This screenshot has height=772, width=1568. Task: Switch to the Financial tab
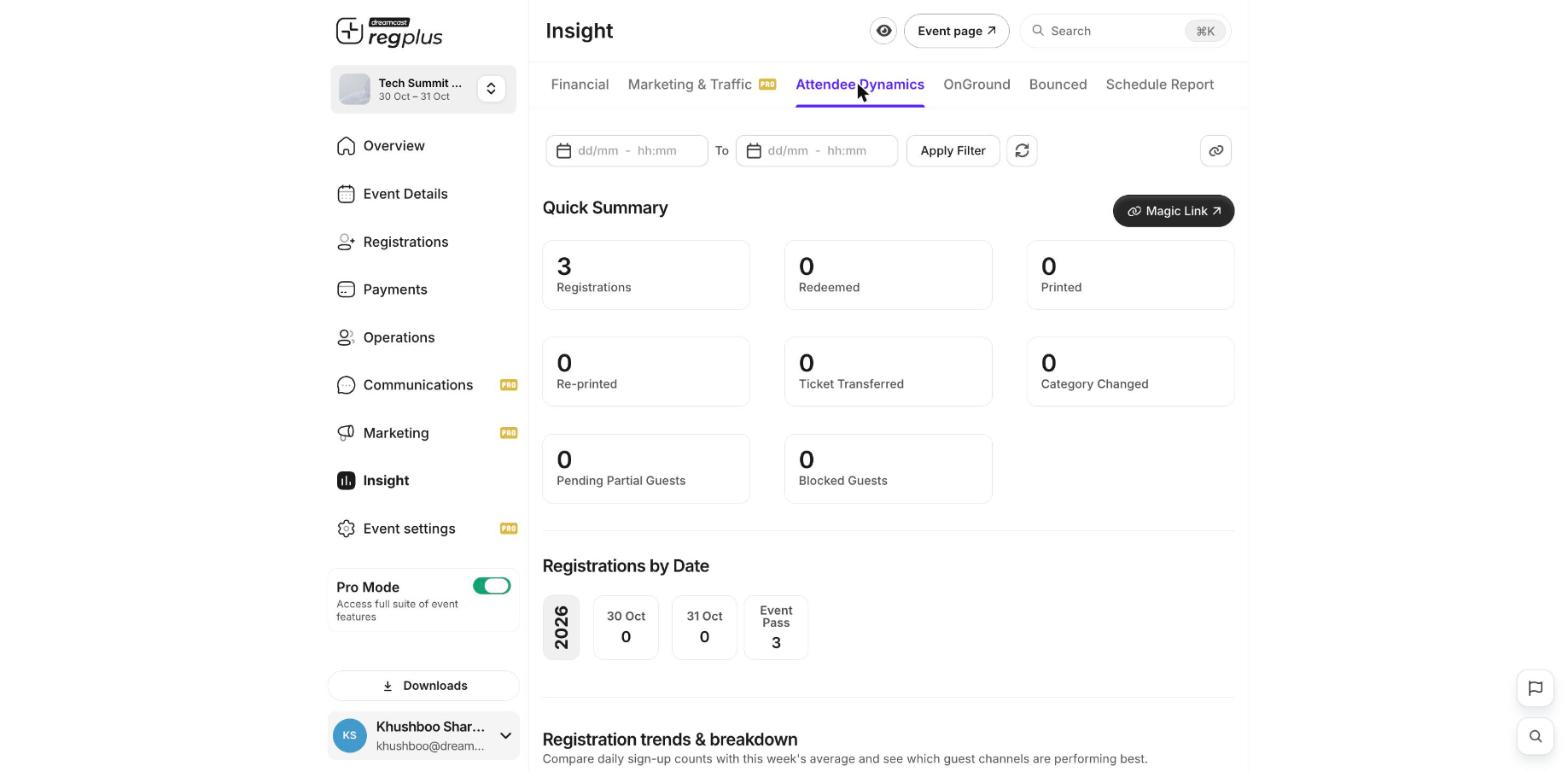580,85
